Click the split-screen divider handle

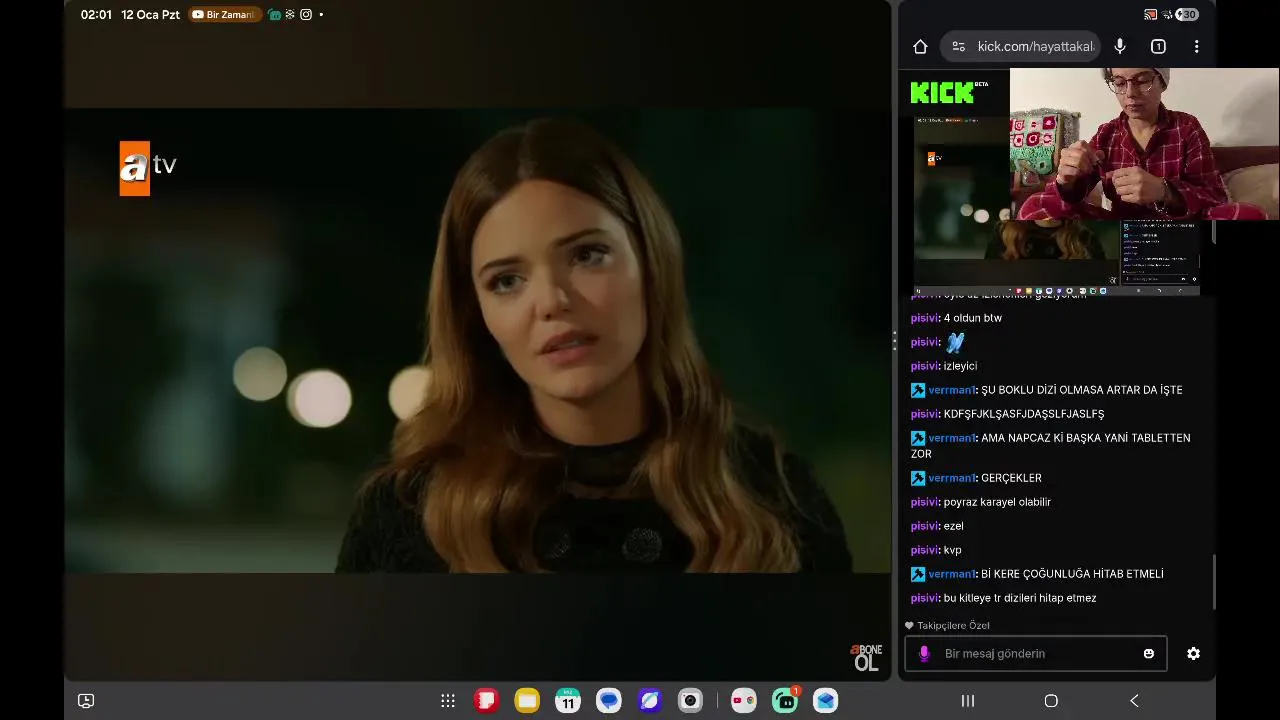click(894, 341)
